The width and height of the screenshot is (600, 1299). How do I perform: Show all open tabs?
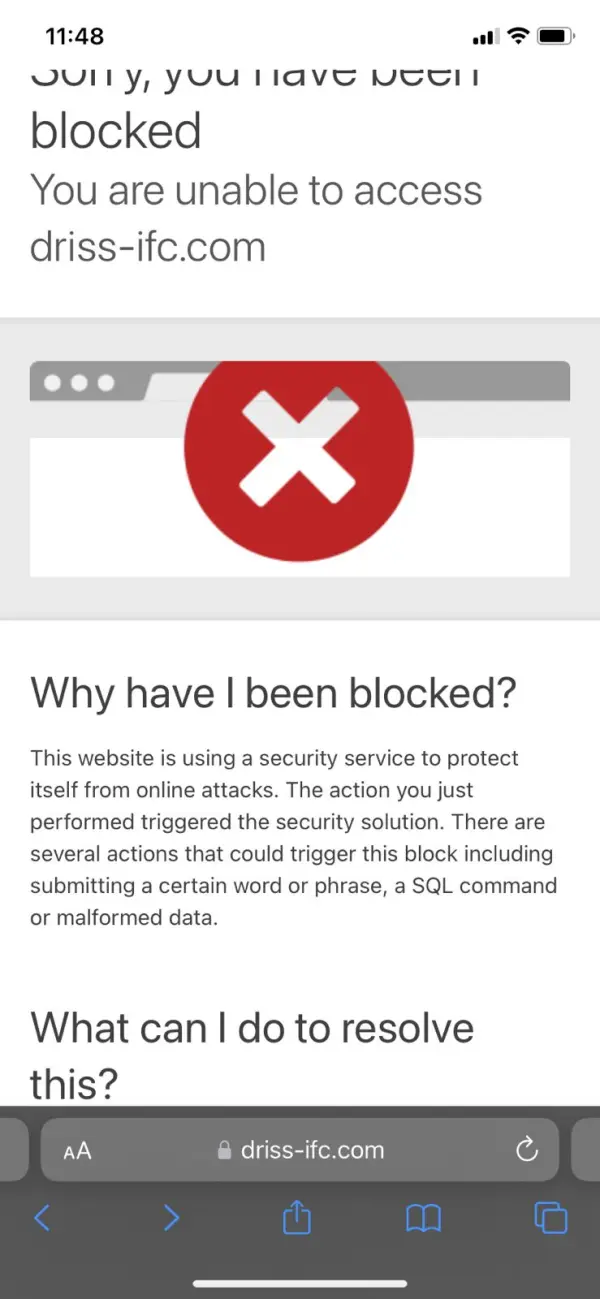click(551, 1217)
